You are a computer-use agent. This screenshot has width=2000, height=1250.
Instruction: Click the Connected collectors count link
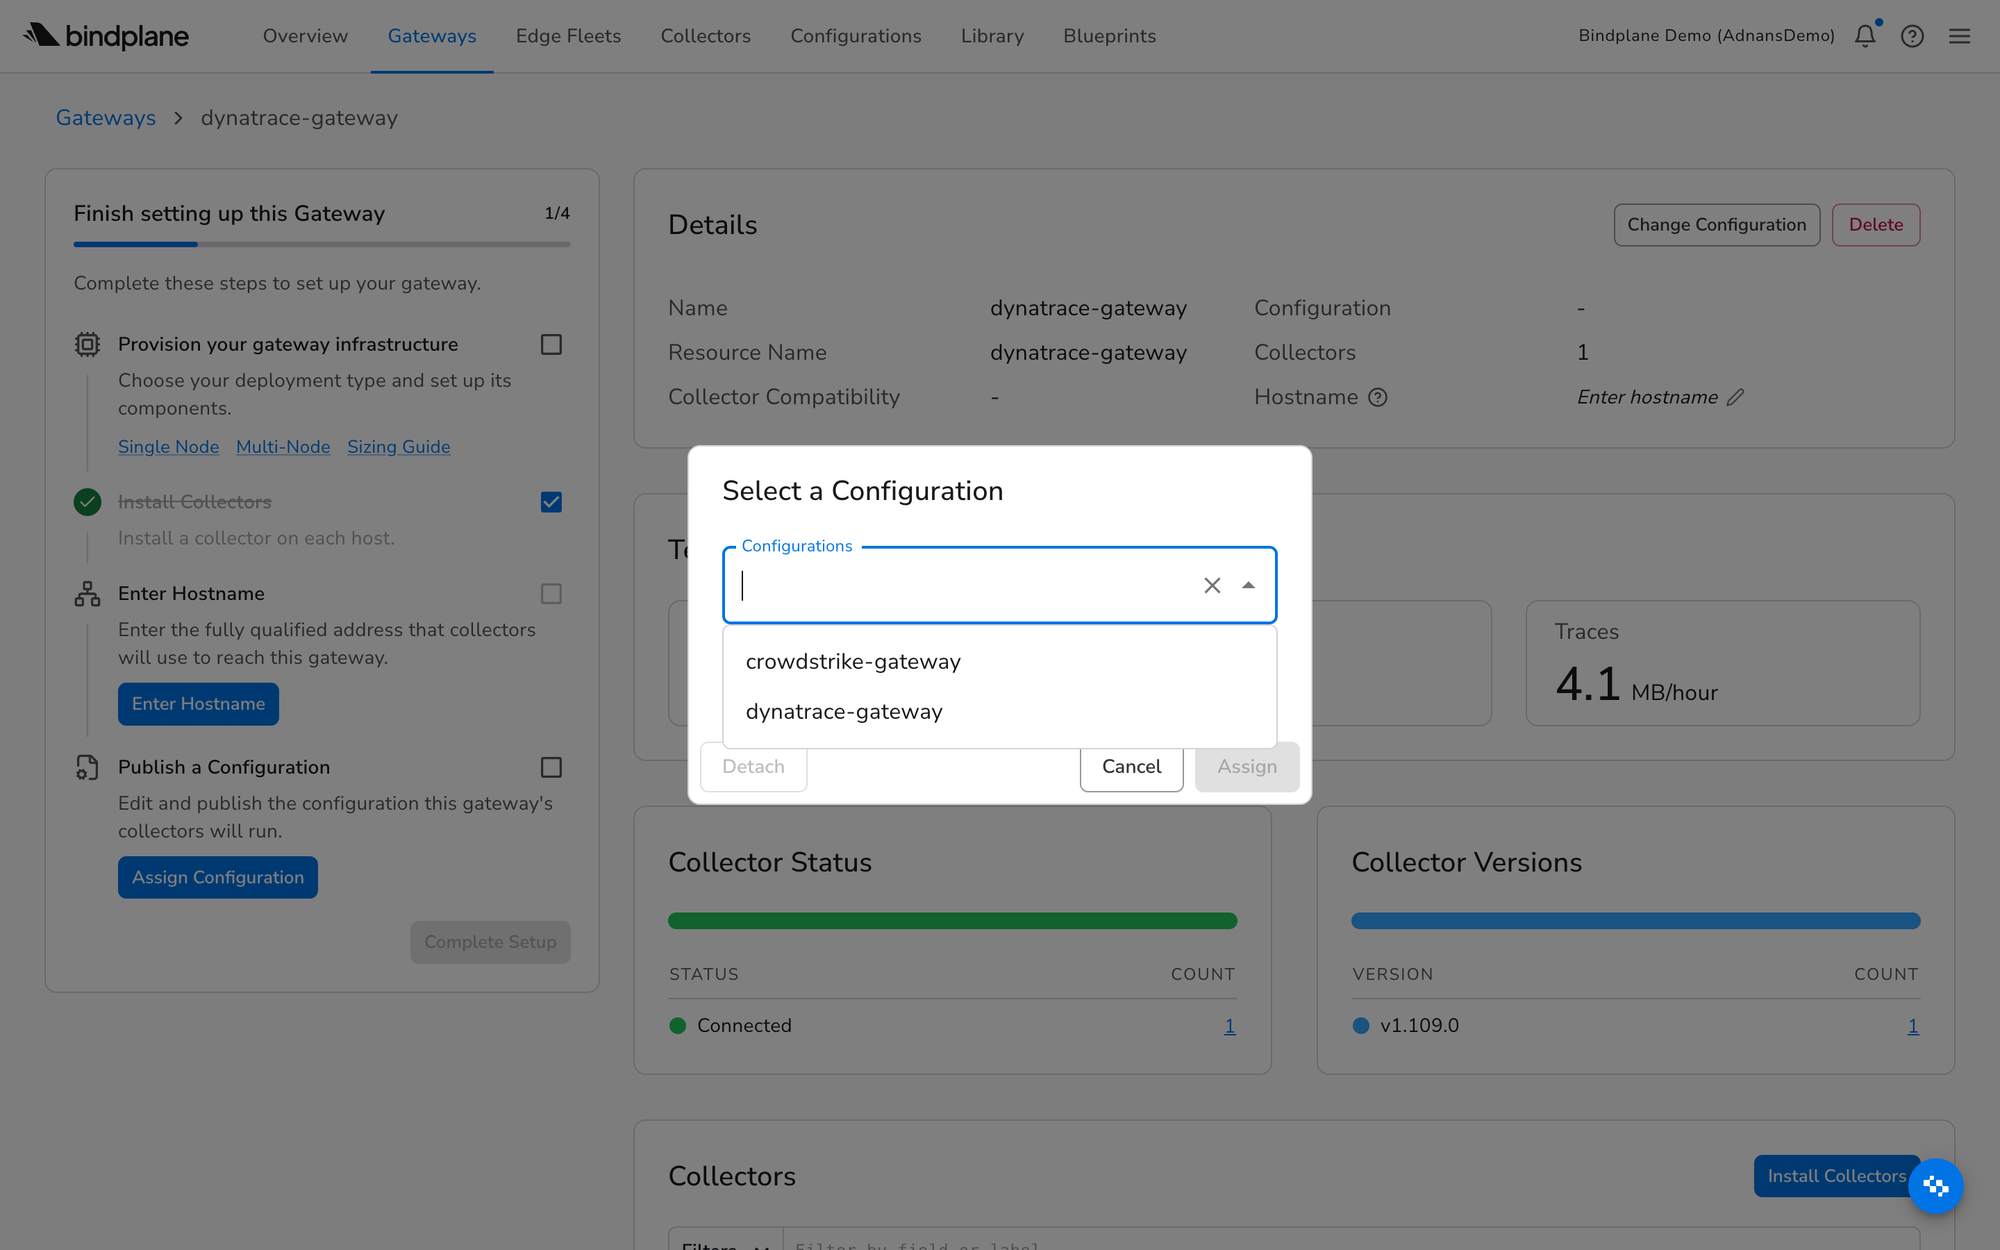pos(1229,1026)
